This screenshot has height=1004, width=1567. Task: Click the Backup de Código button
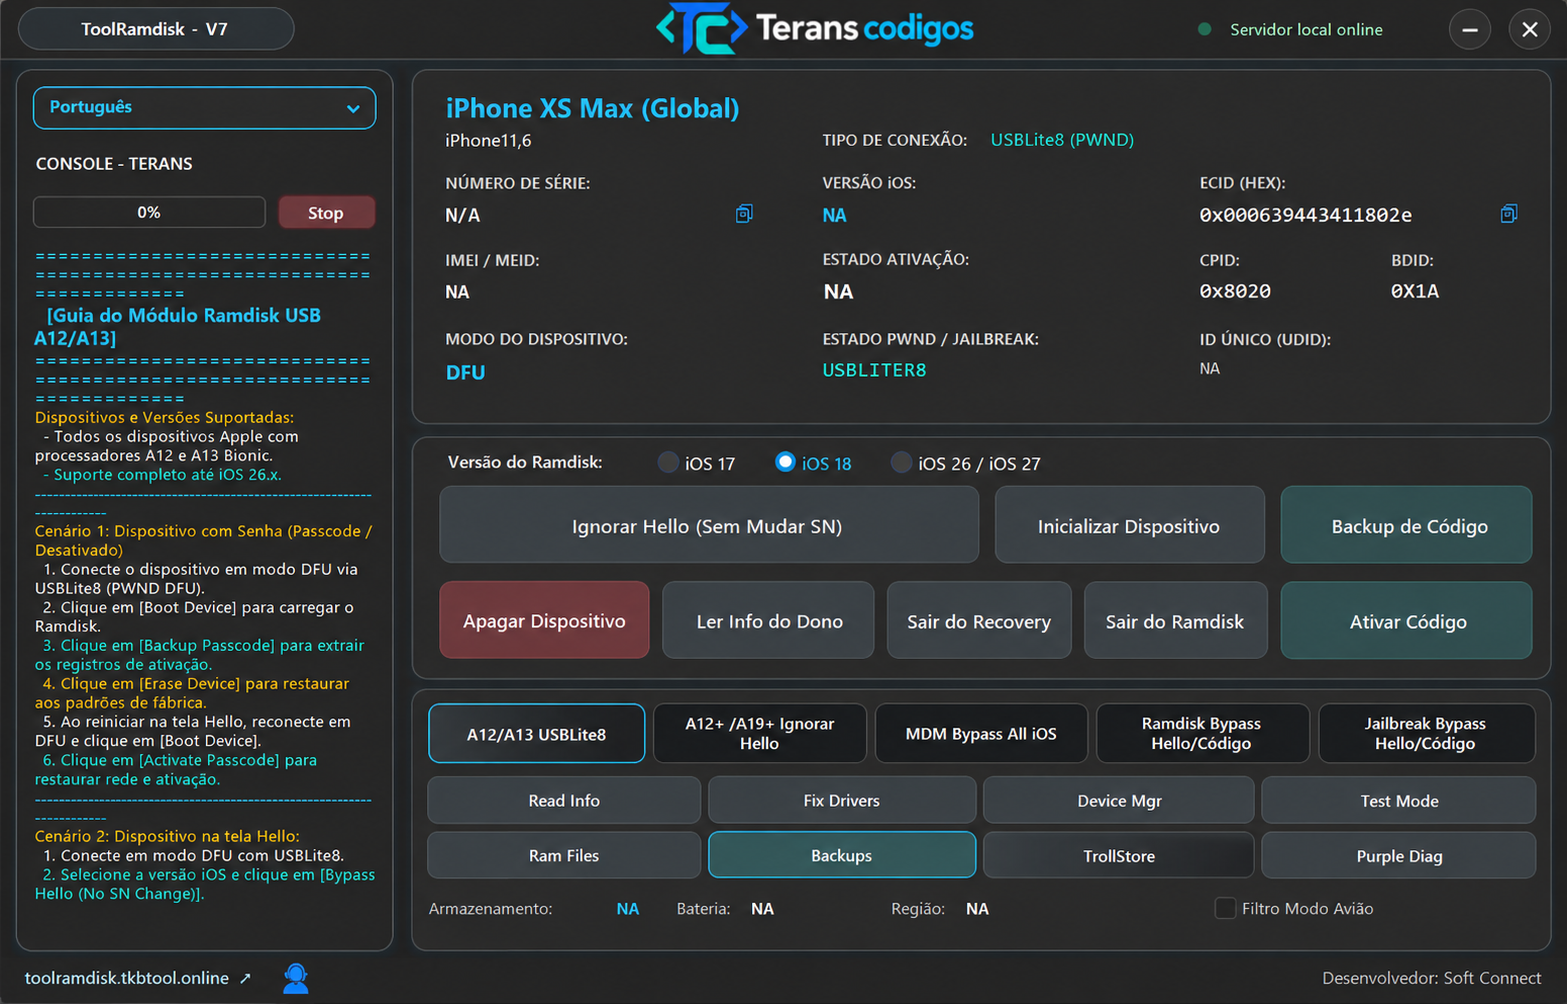click(x=1407, y=525)
